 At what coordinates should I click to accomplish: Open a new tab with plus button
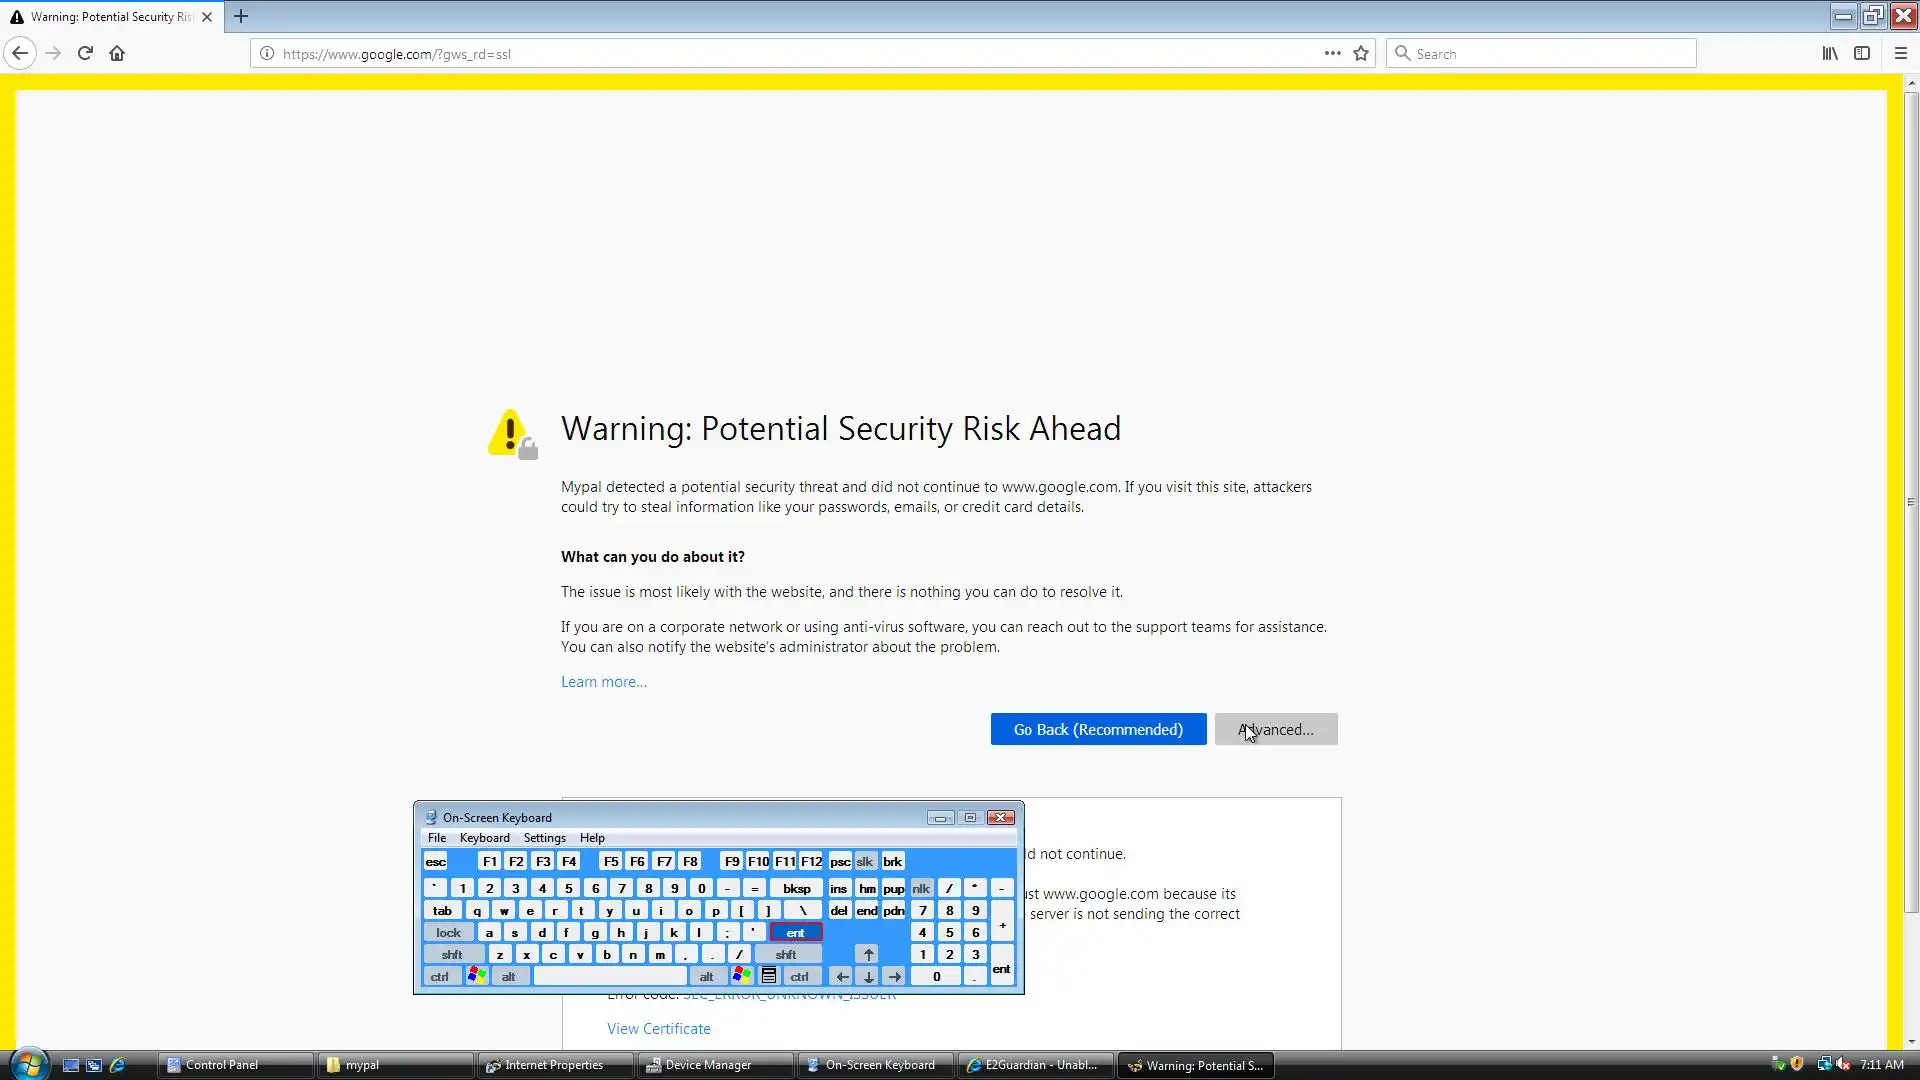[x=241, y=16]
